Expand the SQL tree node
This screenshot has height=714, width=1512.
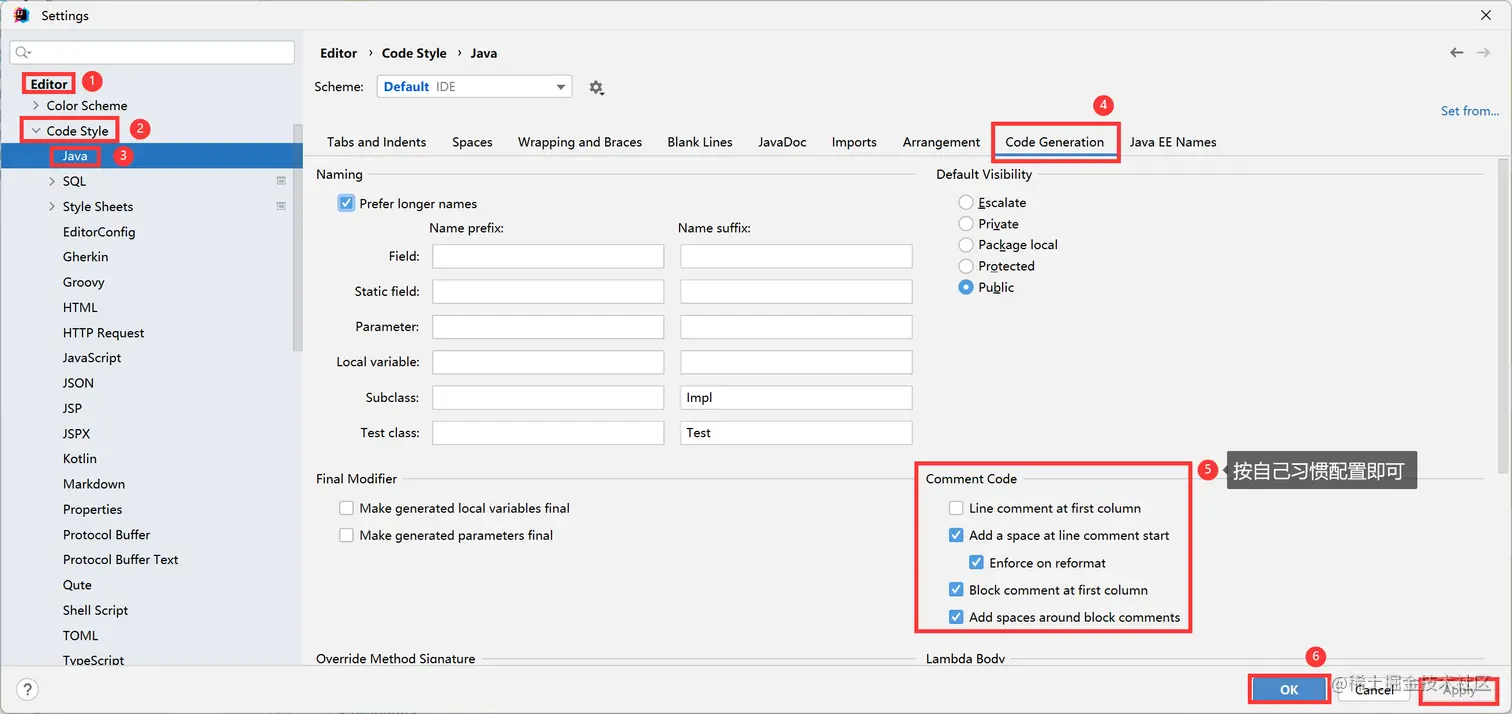coord(52,181)
